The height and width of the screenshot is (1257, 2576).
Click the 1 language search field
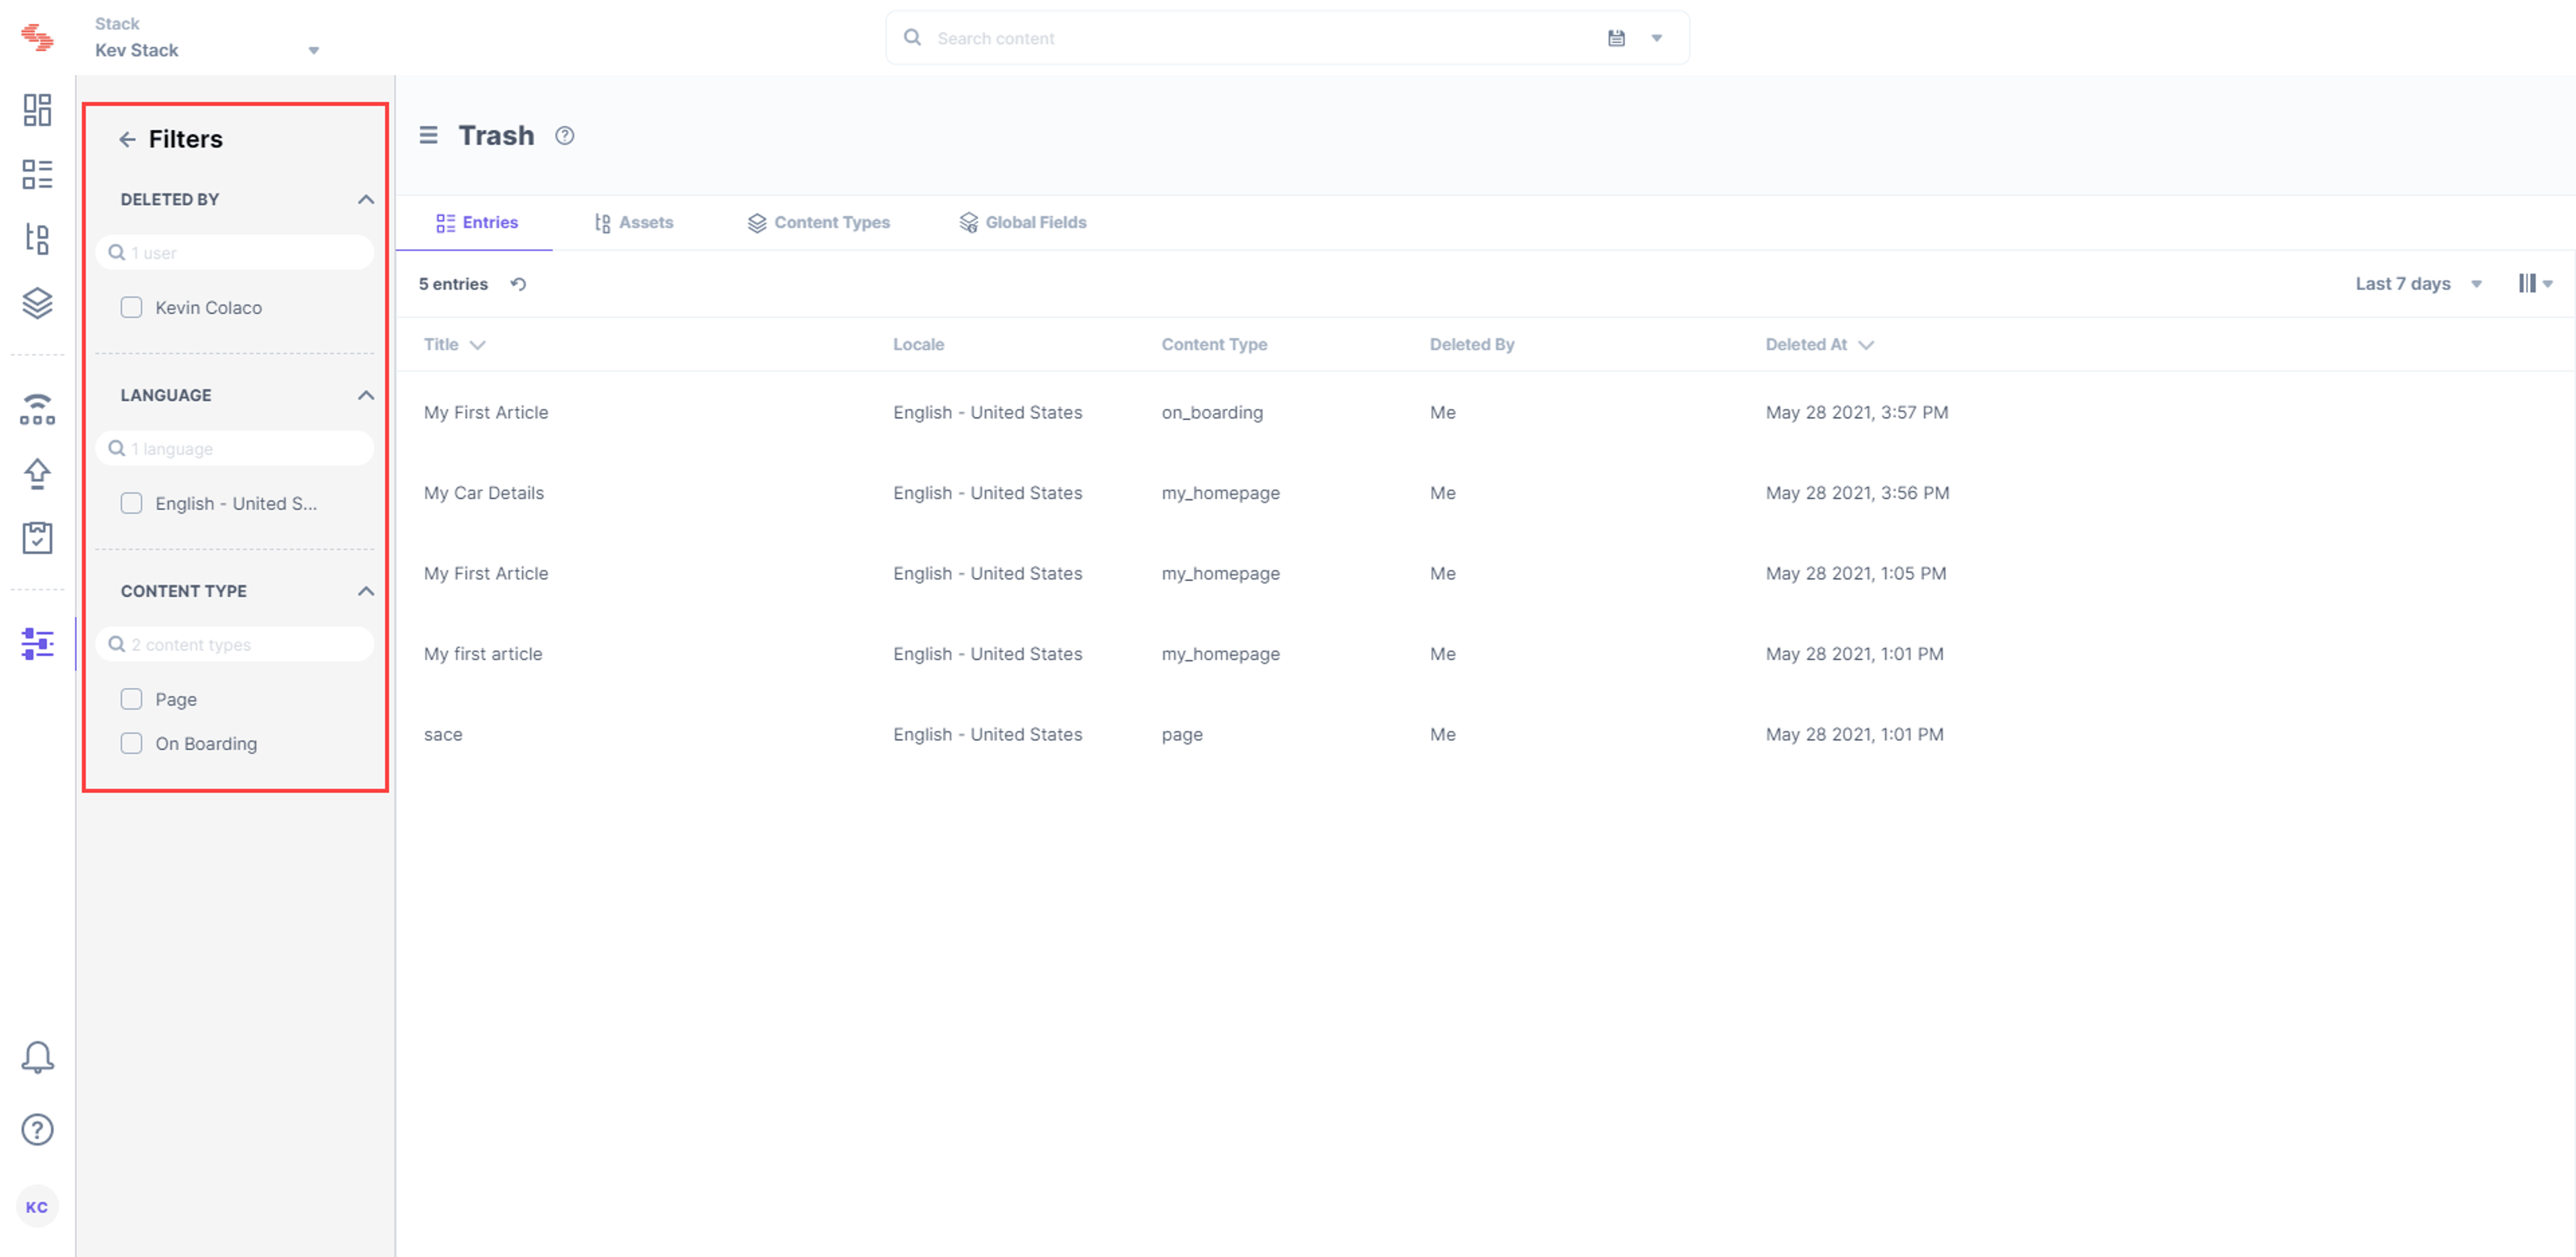(x=235, y=448)
